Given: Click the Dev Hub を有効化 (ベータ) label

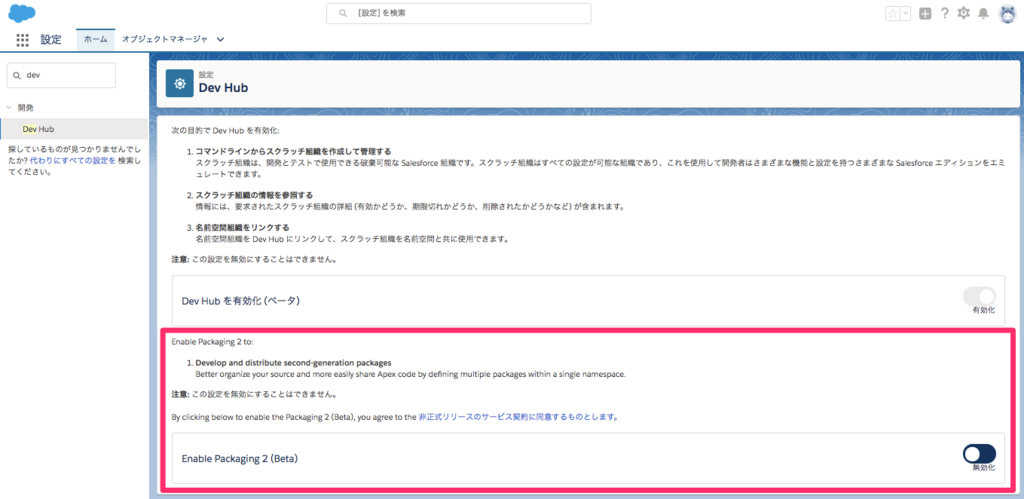Looking at the screenshot, I should click(x=240, y=300).
